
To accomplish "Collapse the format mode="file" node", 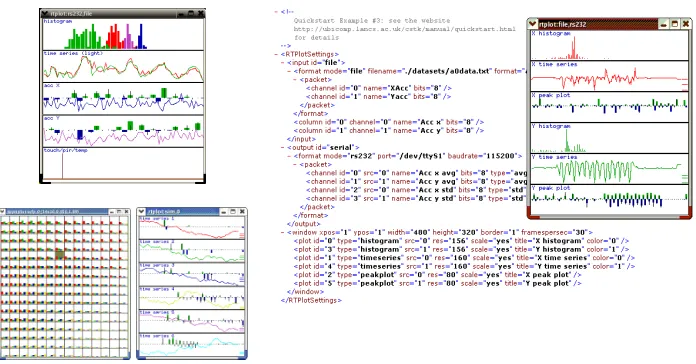I will coord(289,71).
